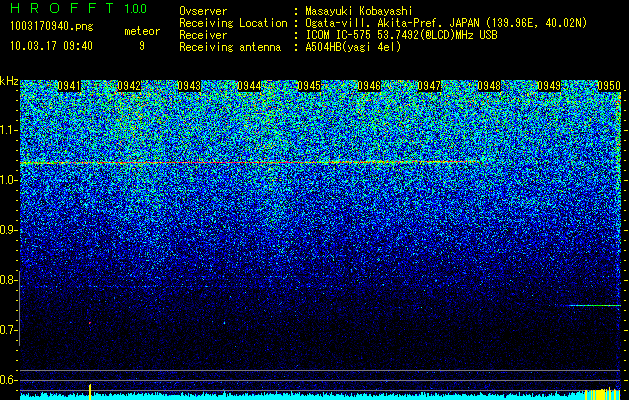Click the 0943 time marker

click(189, 86)
